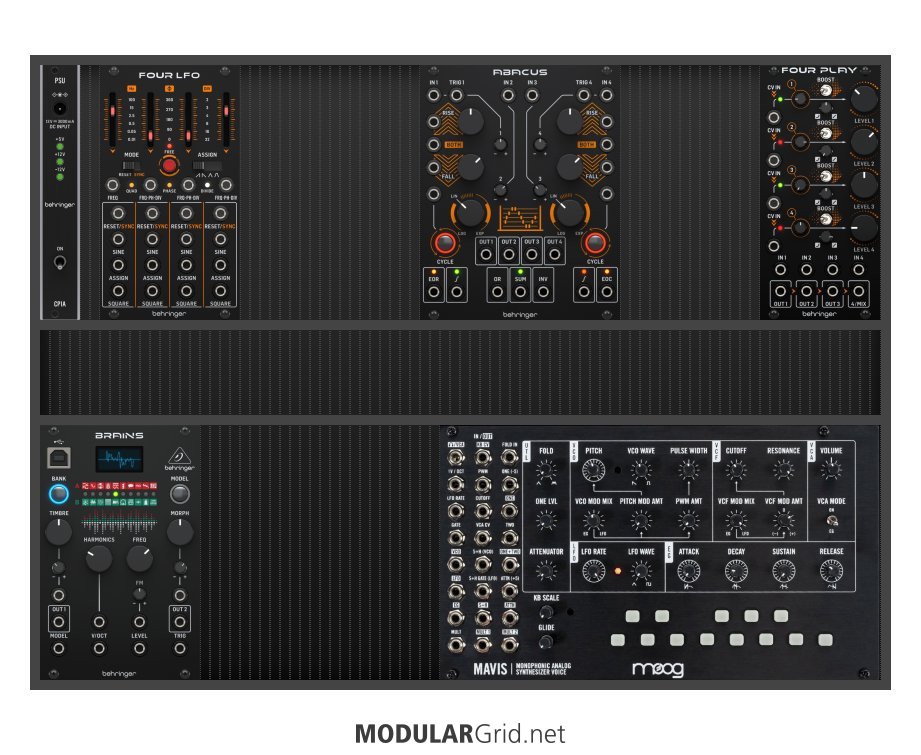921x755 pixels.
Task: Click the Mavis GATE patch jack
Action: tap(456, 537)
